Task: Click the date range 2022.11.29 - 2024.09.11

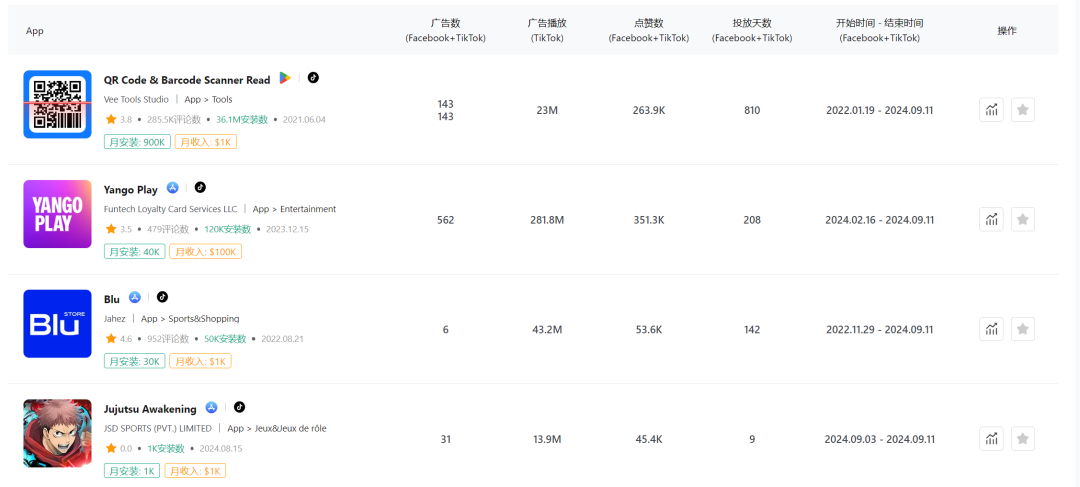Action: pyautogui.click(x=880, y=329)
